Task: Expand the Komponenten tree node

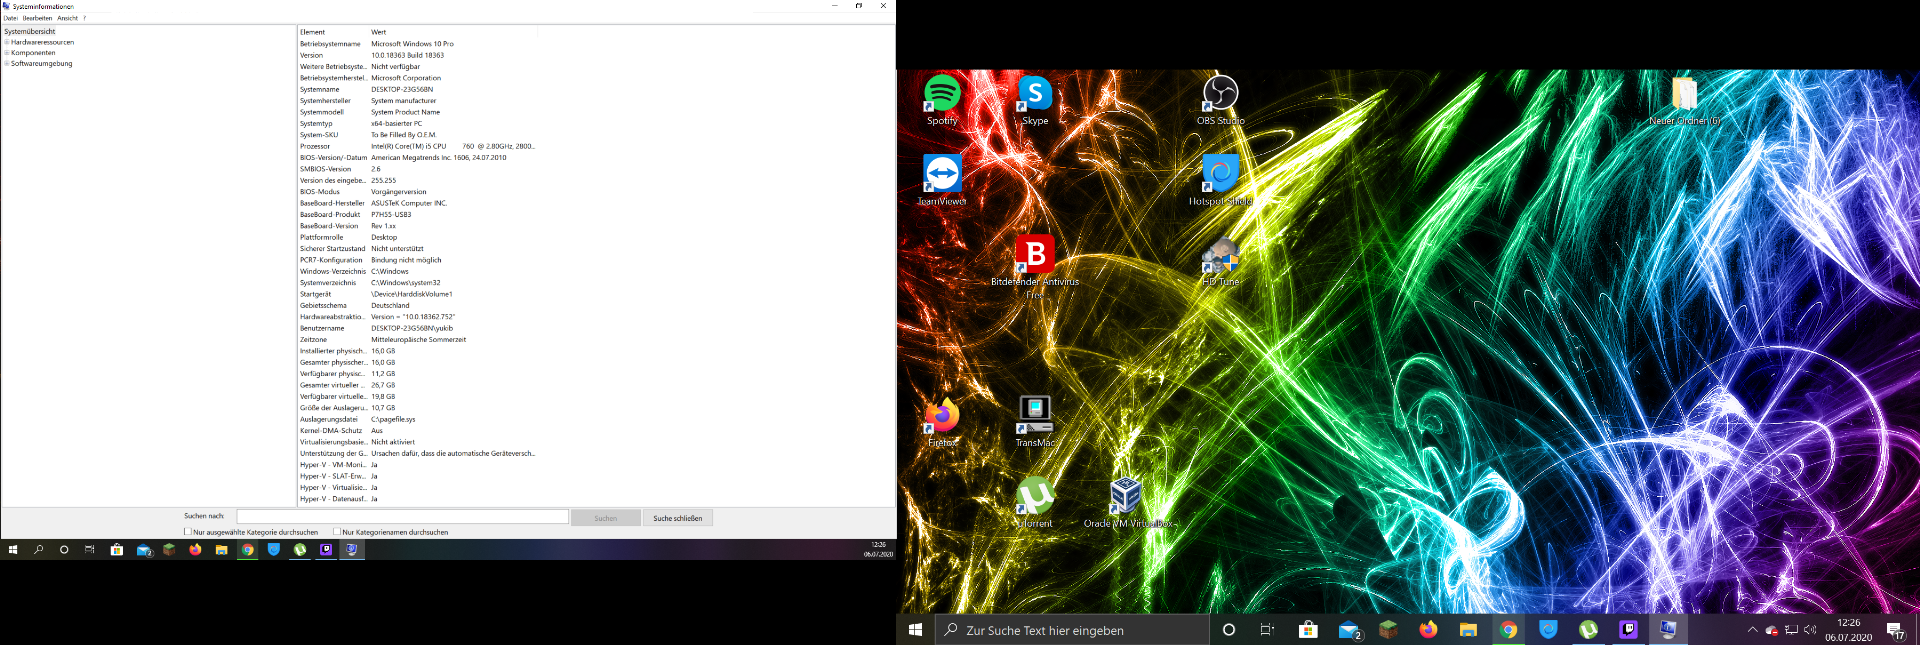Action: [x=7, y=53]
